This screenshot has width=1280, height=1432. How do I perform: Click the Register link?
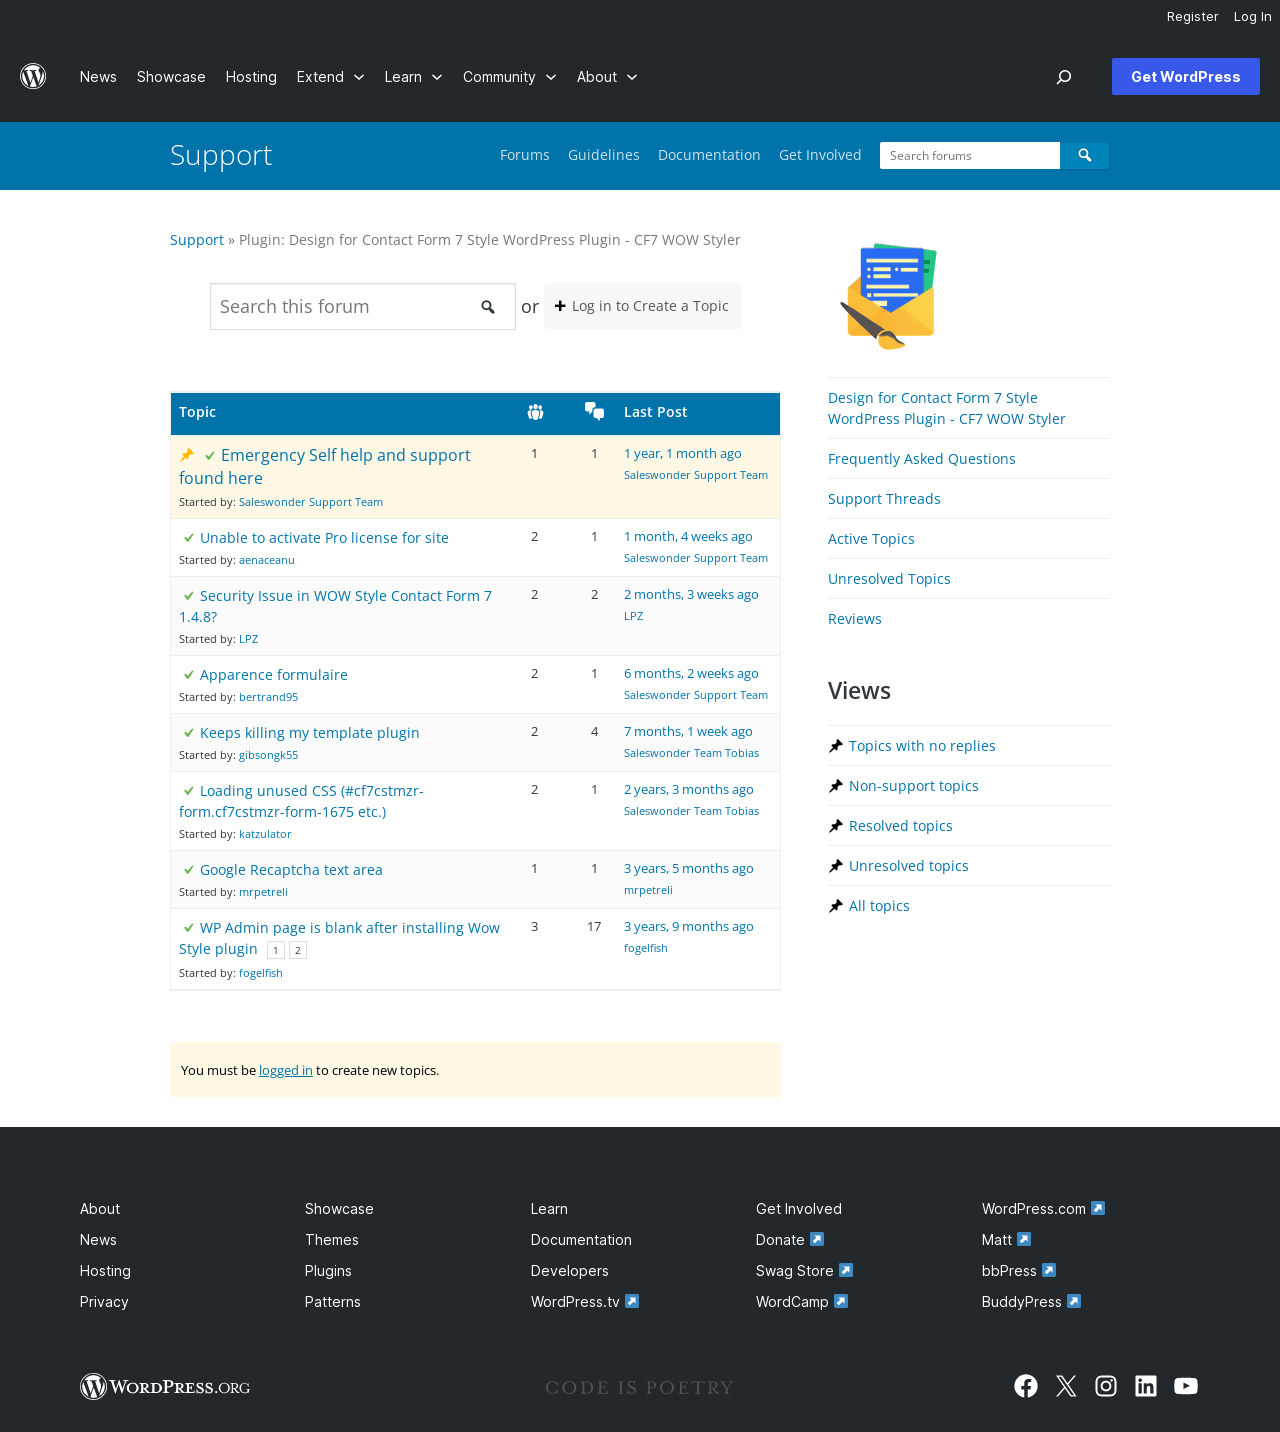(1193, 17)
